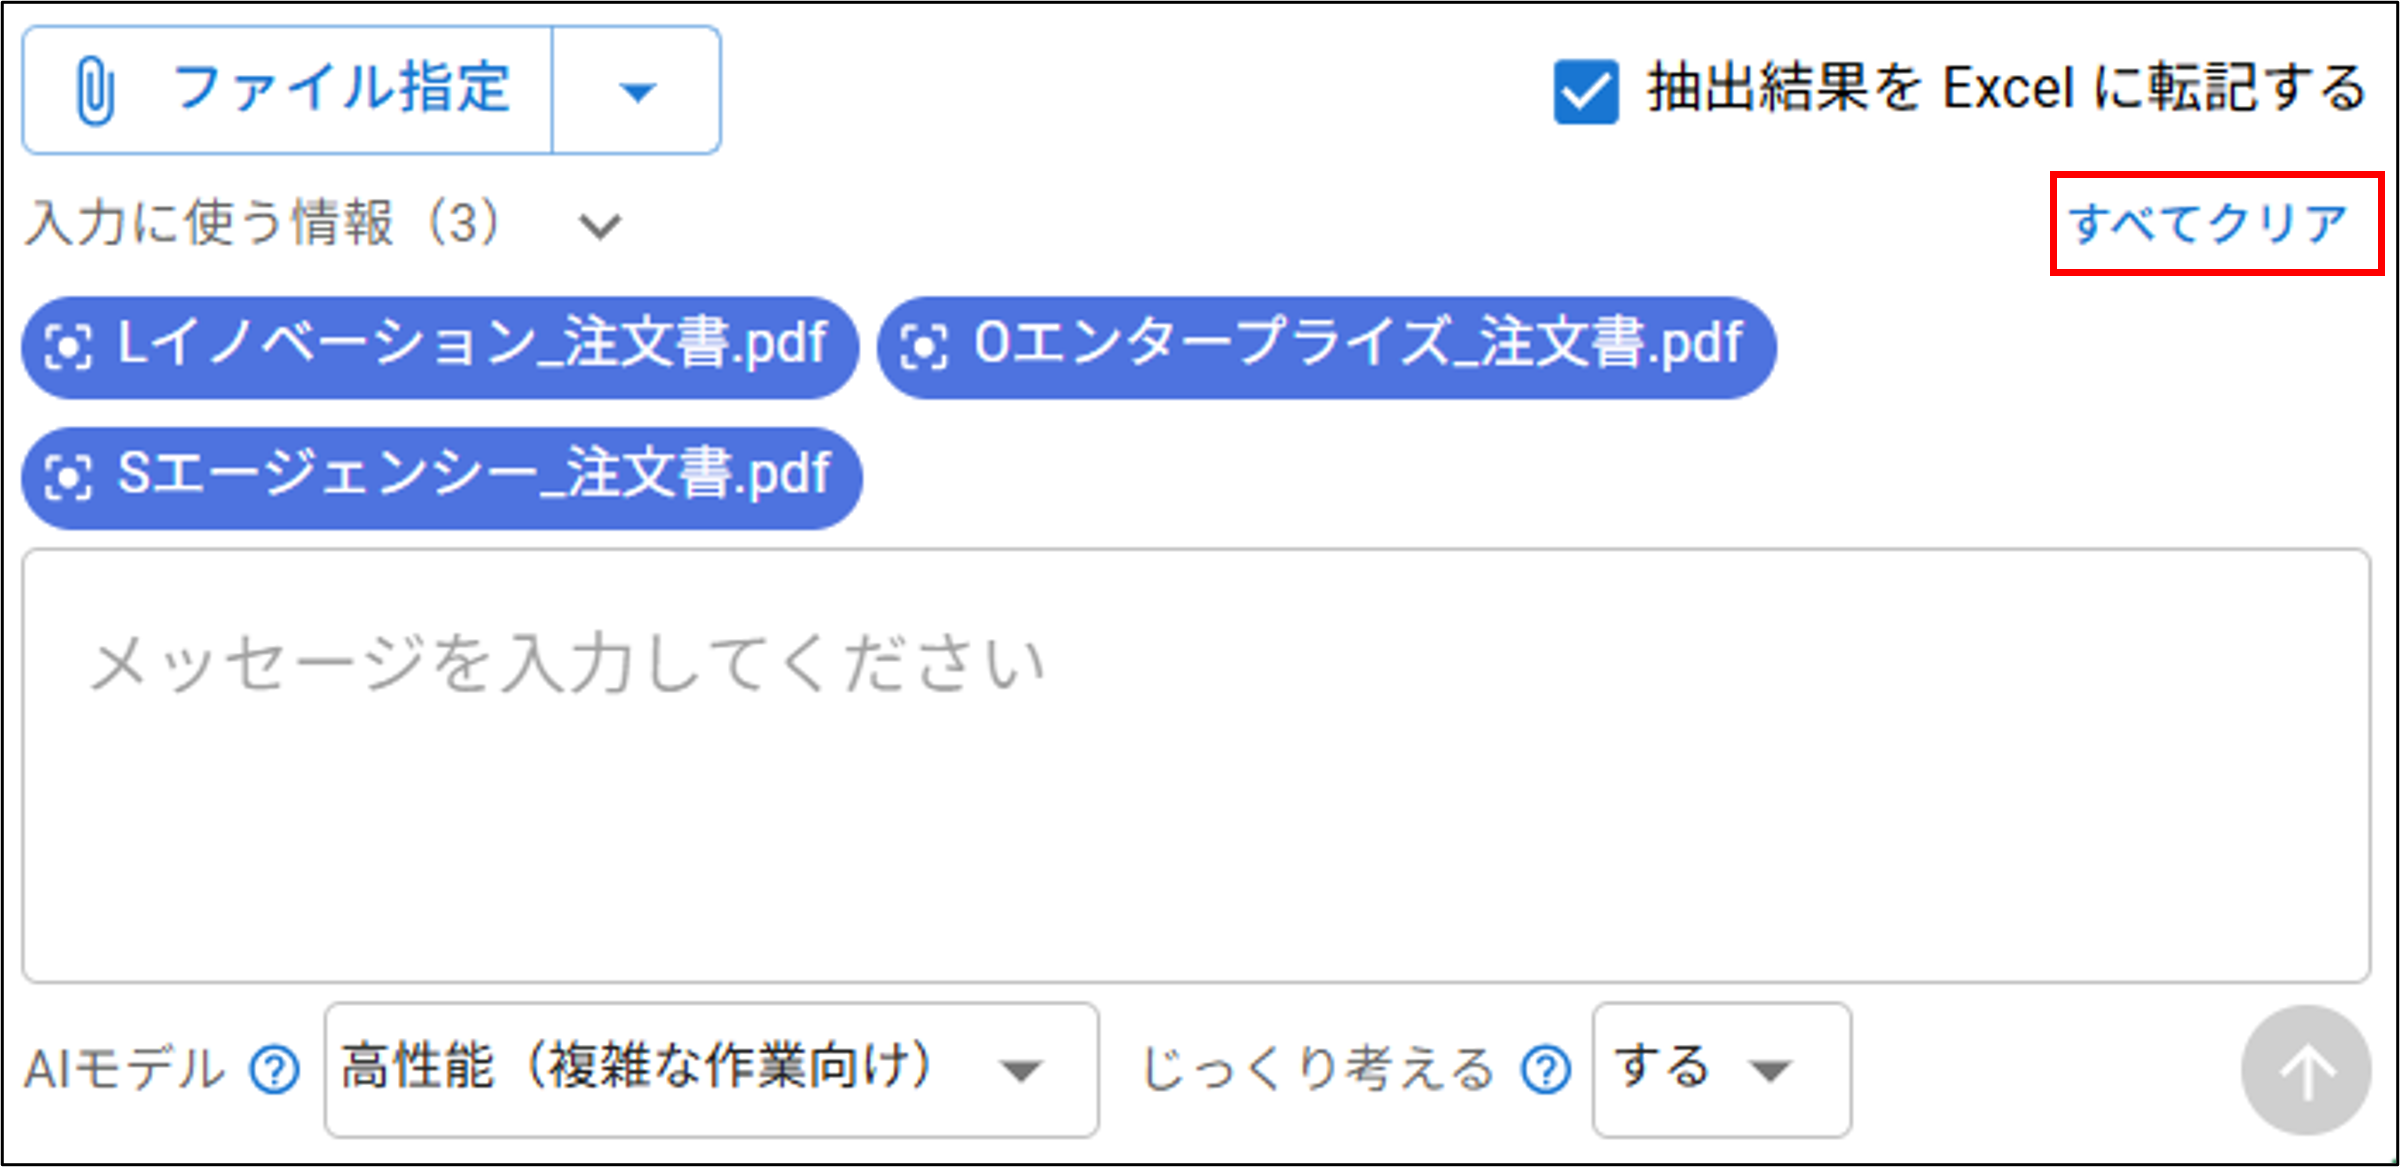Click the send arrow button
The width and height of the screenshot is (2400, 1167).
point(2306,1070)
